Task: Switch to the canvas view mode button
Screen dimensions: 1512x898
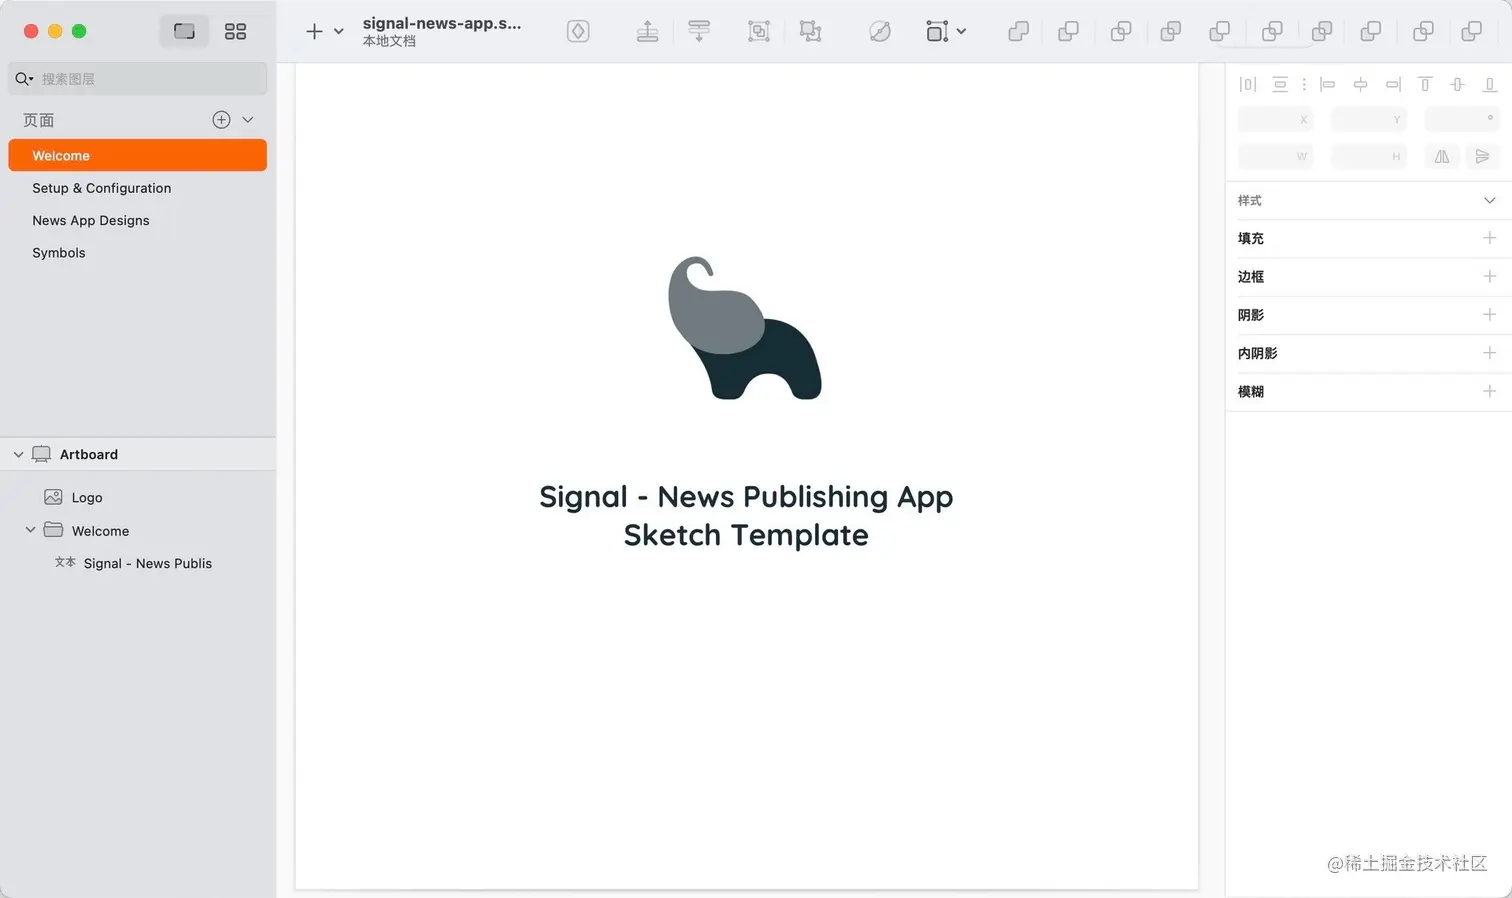Action: tap(184, 31)
